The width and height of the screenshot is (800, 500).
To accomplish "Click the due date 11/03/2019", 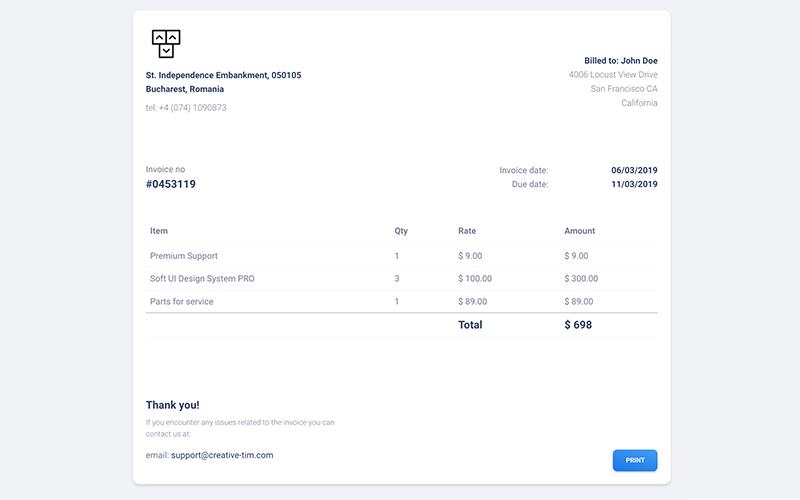I will point(634,184).
